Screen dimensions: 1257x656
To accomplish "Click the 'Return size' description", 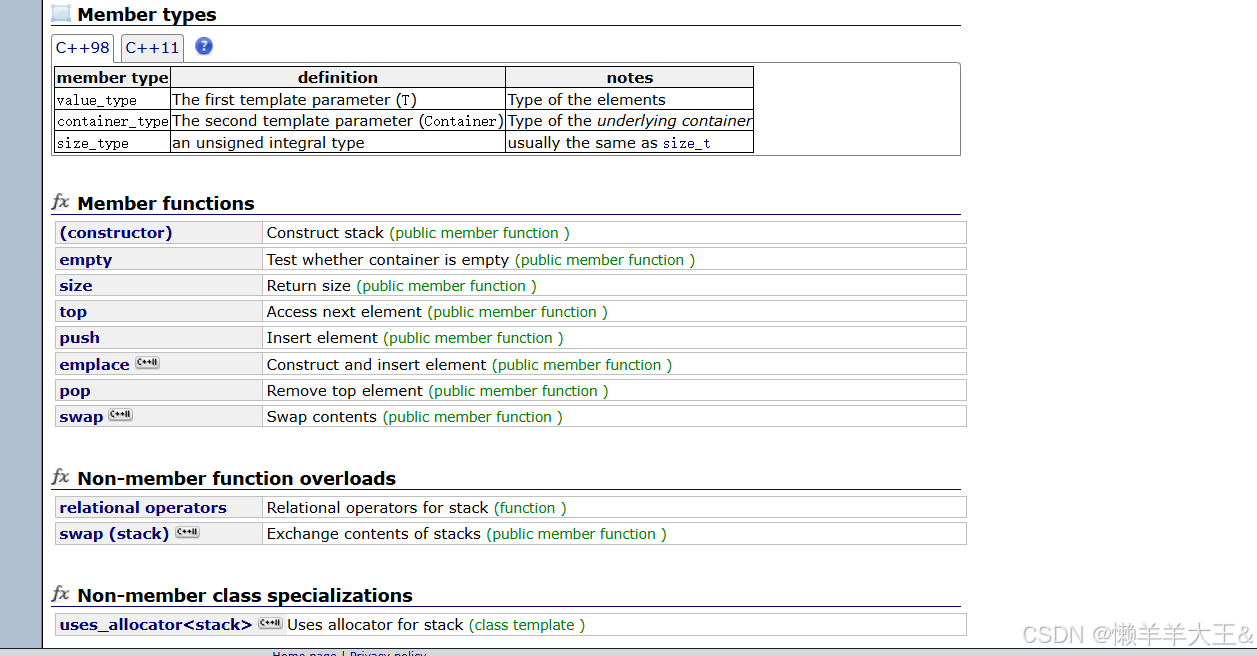I will 309,286.
